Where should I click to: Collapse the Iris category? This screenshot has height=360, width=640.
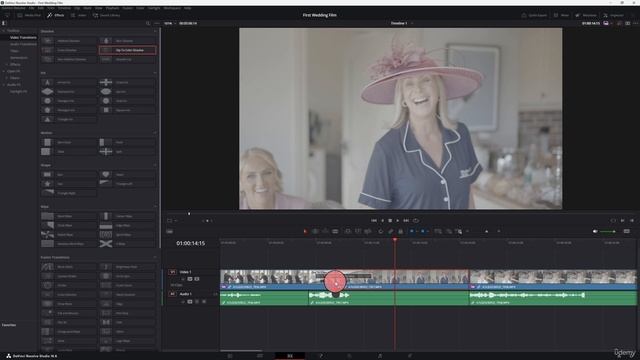point(155,73)
